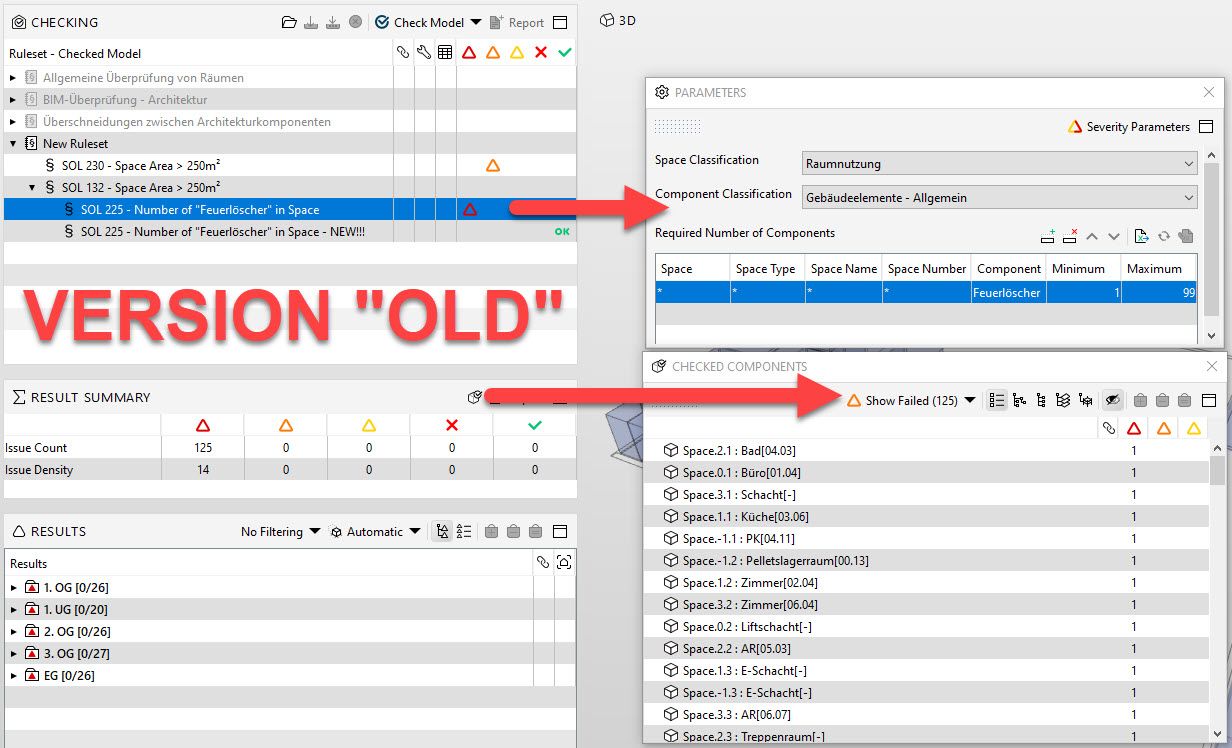Image resolution: width=1232 pixels, height=748 pixels.
Task: Expand Allgemeine Überprüfung von Räumen ruleset
Action: click(x=13, y=77)
